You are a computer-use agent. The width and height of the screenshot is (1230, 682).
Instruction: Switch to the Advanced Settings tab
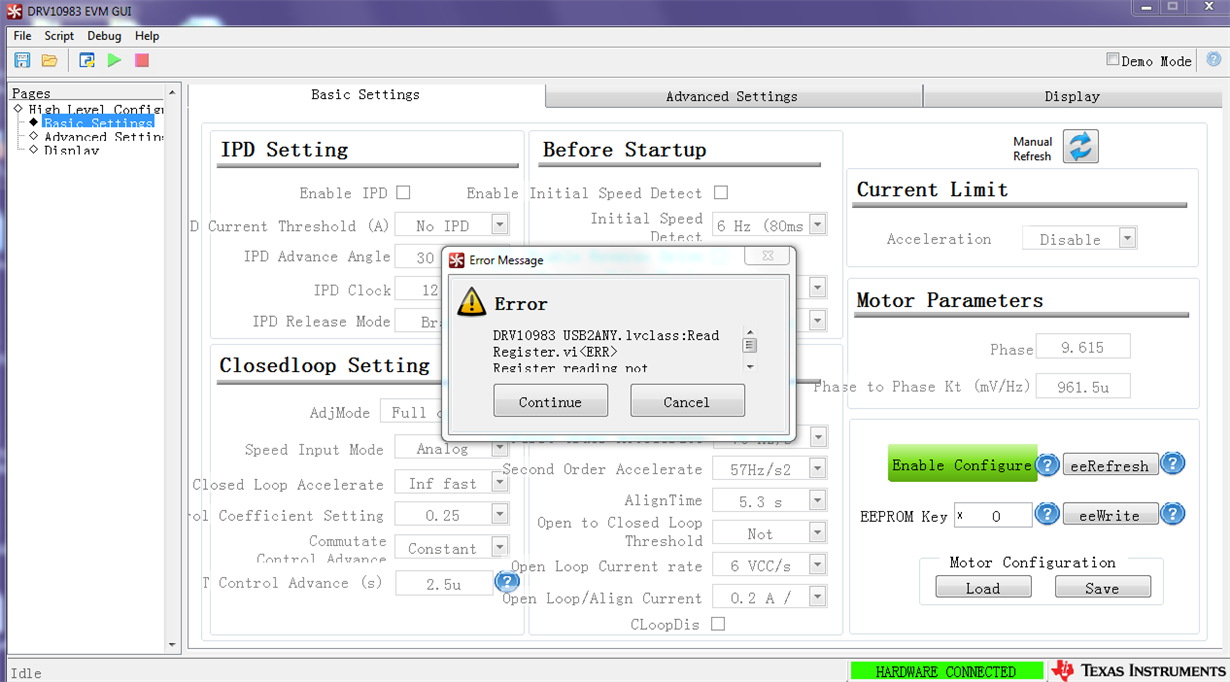732,96
